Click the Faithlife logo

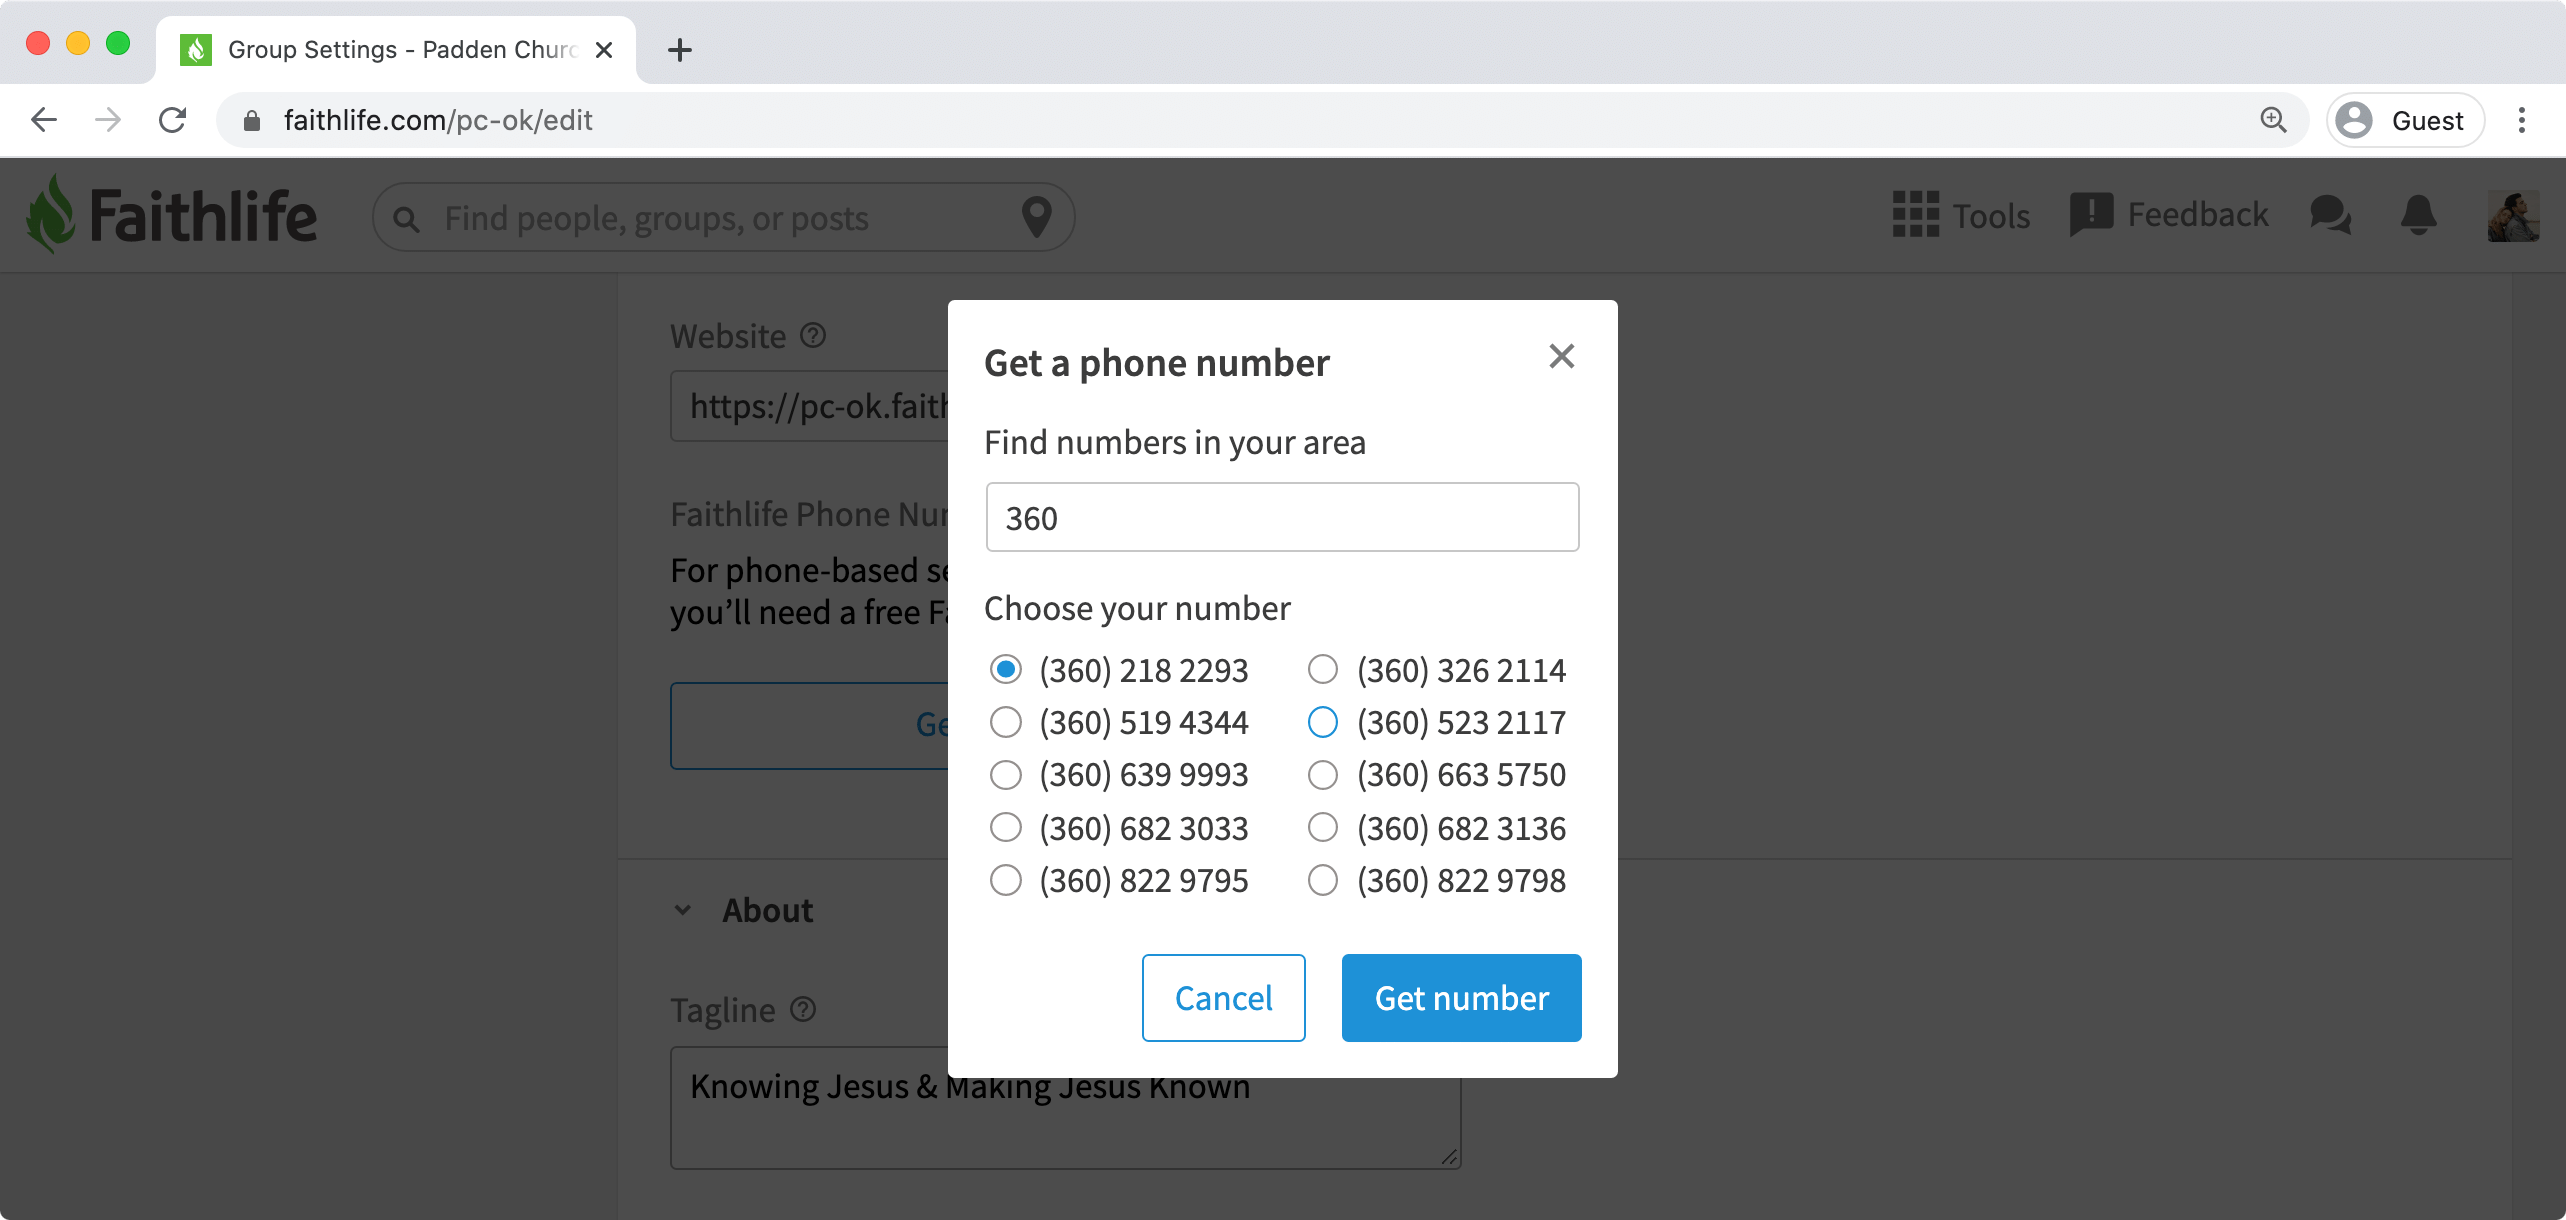click(171, 215)
